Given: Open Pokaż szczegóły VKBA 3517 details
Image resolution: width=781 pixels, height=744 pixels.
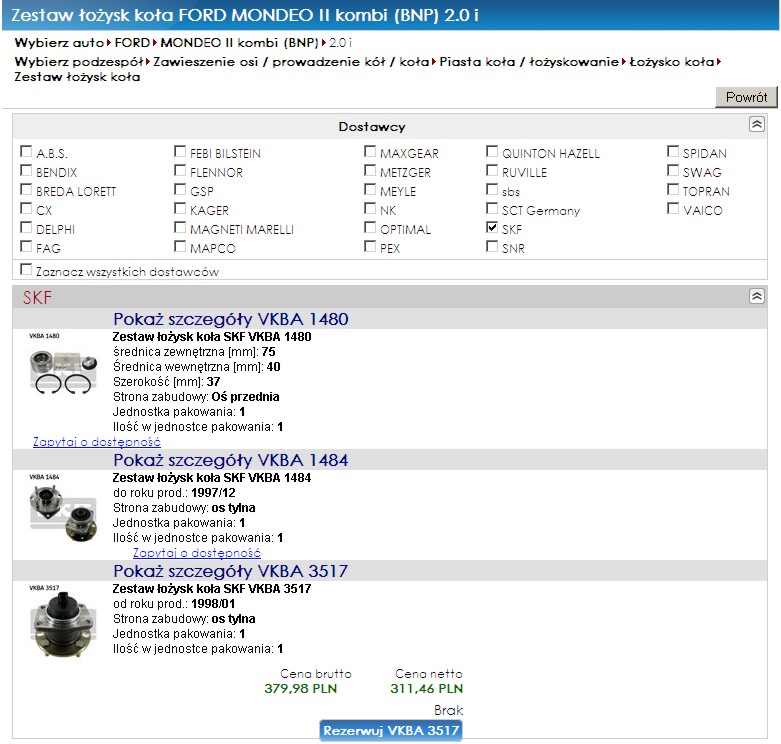Looking at the screenshot, I should pos(231,571).
